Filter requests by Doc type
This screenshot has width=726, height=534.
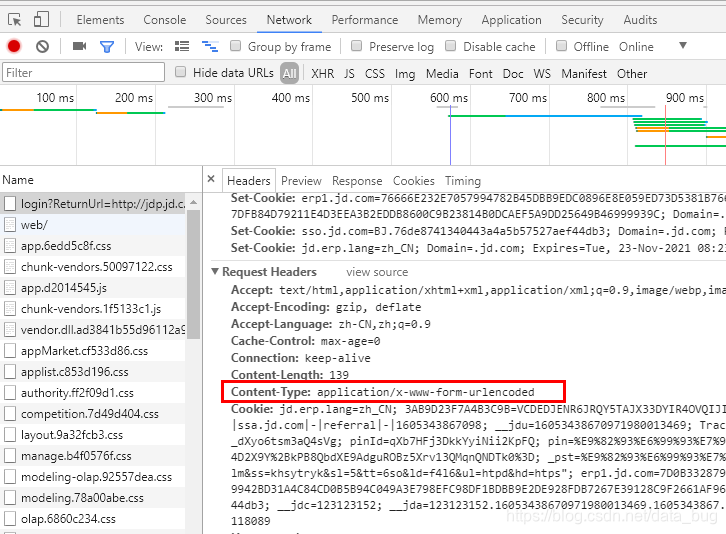pyautogui.click(x=513, y=74)
